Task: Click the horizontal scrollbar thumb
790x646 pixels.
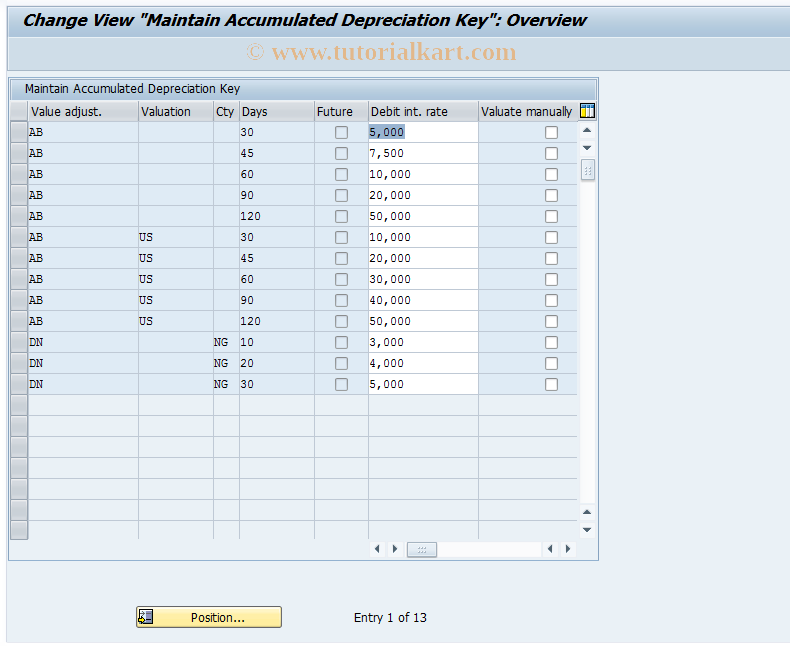Action: click(x=422, y=549)
